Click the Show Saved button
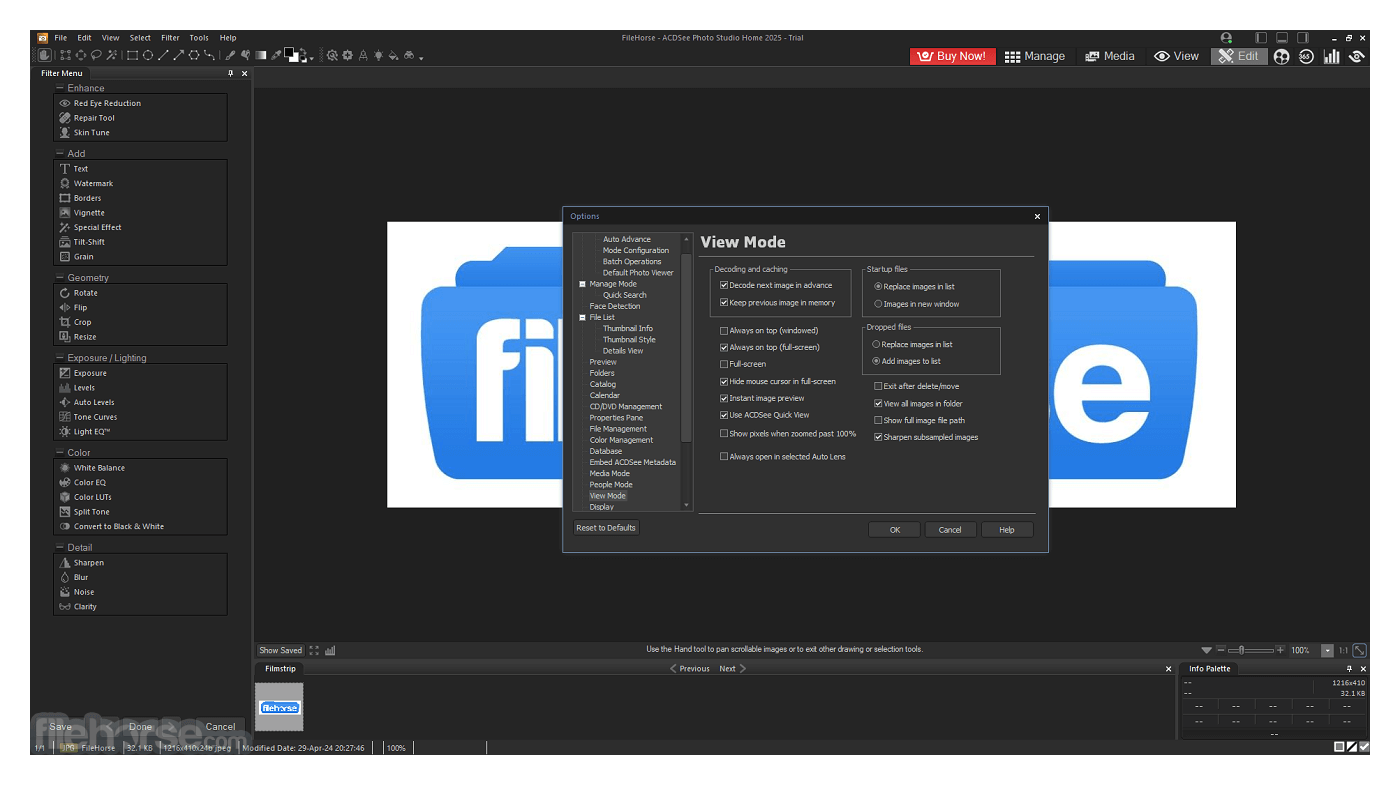The image size is (1400, 785). (280, 650)
